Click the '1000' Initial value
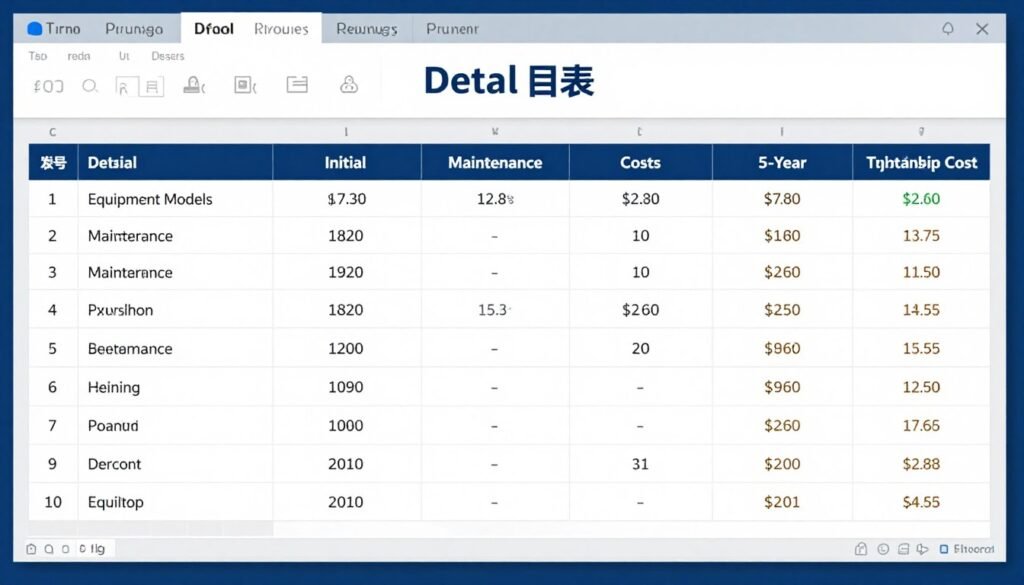Viewport: 1024px width, 585px height. click(x=345, y=426)
